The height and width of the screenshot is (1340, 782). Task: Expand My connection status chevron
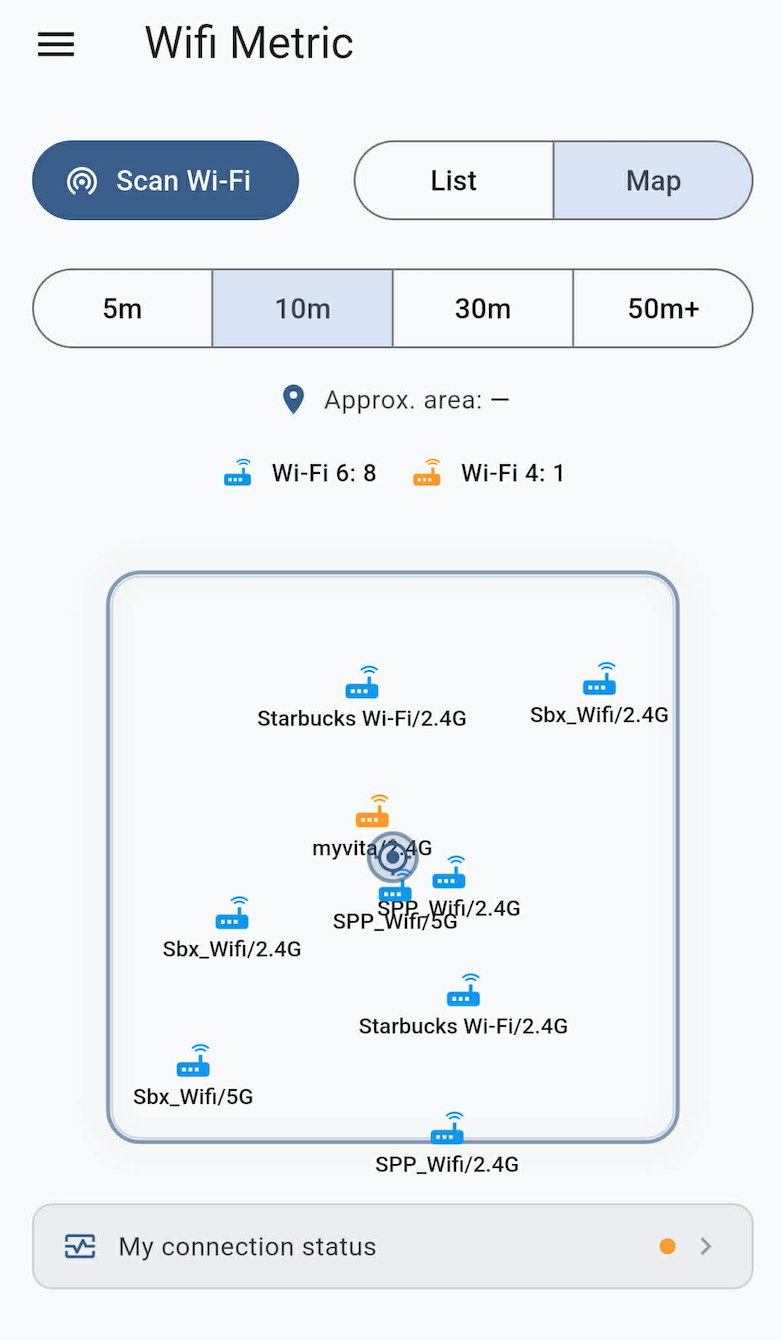pyautogui.click(x=706, y=1246)
